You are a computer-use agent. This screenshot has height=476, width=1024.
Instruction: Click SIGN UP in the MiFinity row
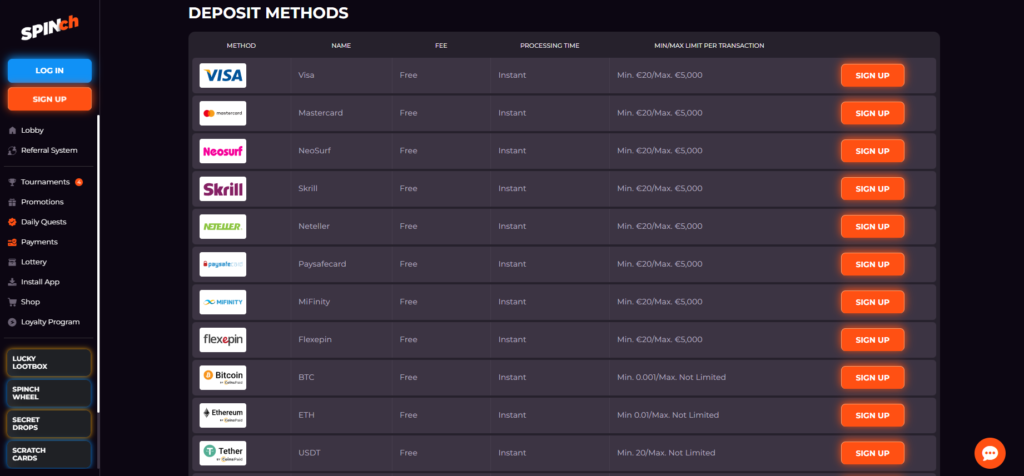(872, 302)
